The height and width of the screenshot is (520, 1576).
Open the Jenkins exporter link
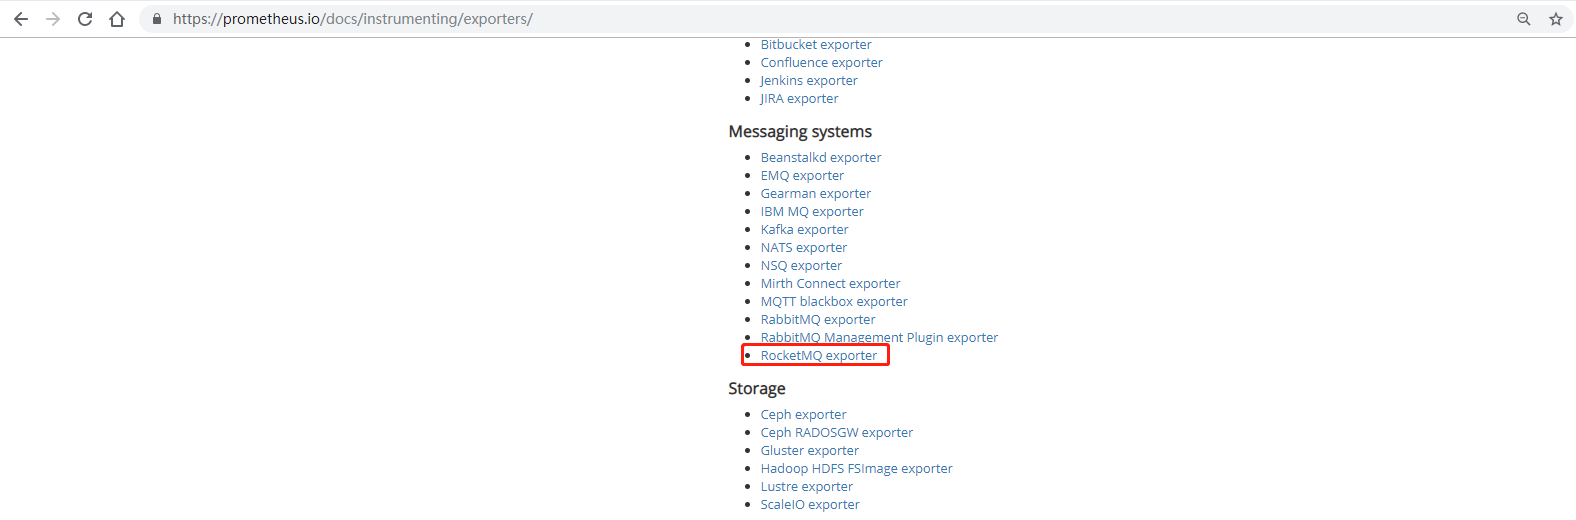click(x=808, y=81)
